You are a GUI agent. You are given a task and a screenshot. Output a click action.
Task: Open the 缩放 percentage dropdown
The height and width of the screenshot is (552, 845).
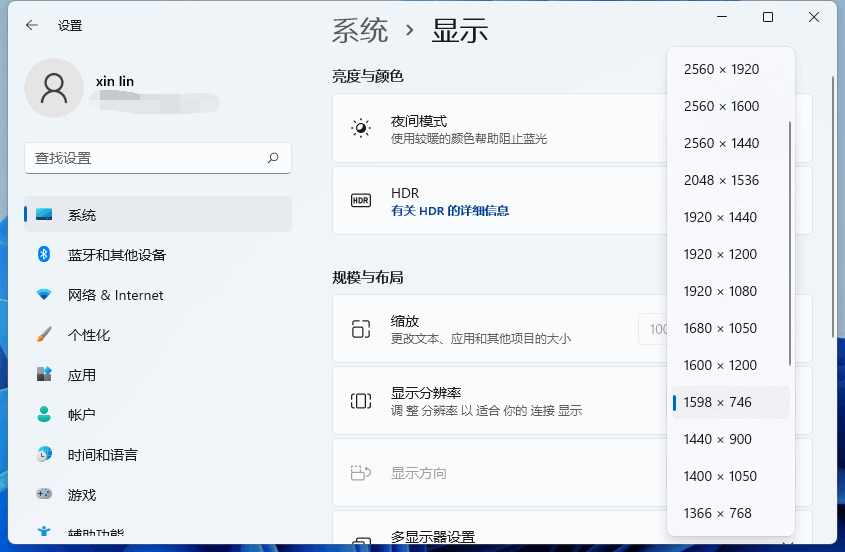653,329
